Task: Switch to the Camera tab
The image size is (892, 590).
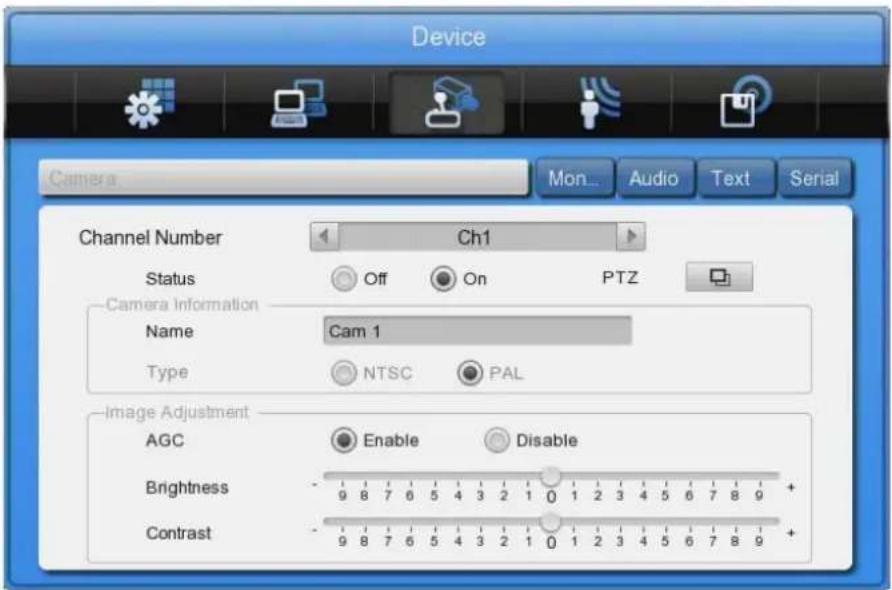Action: coord(283,178)
